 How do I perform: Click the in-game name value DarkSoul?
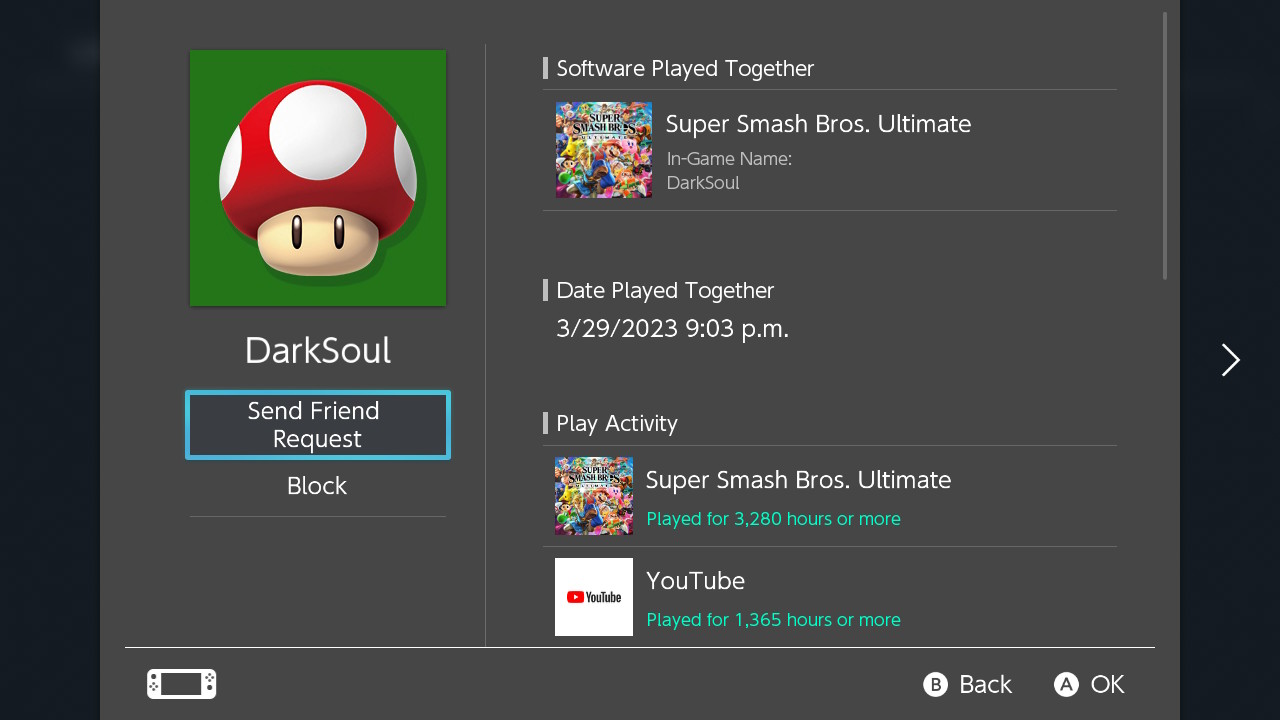(x=703, y=183)
